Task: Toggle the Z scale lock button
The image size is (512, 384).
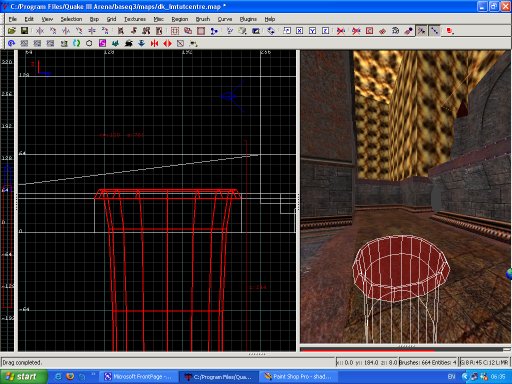Action: pos(325,31)
